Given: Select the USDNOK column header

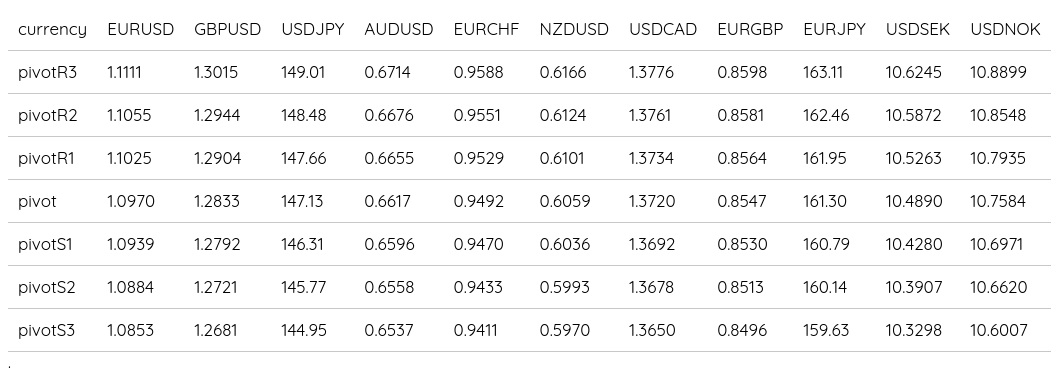Looking at the screenshot, I should point(1005,30).
